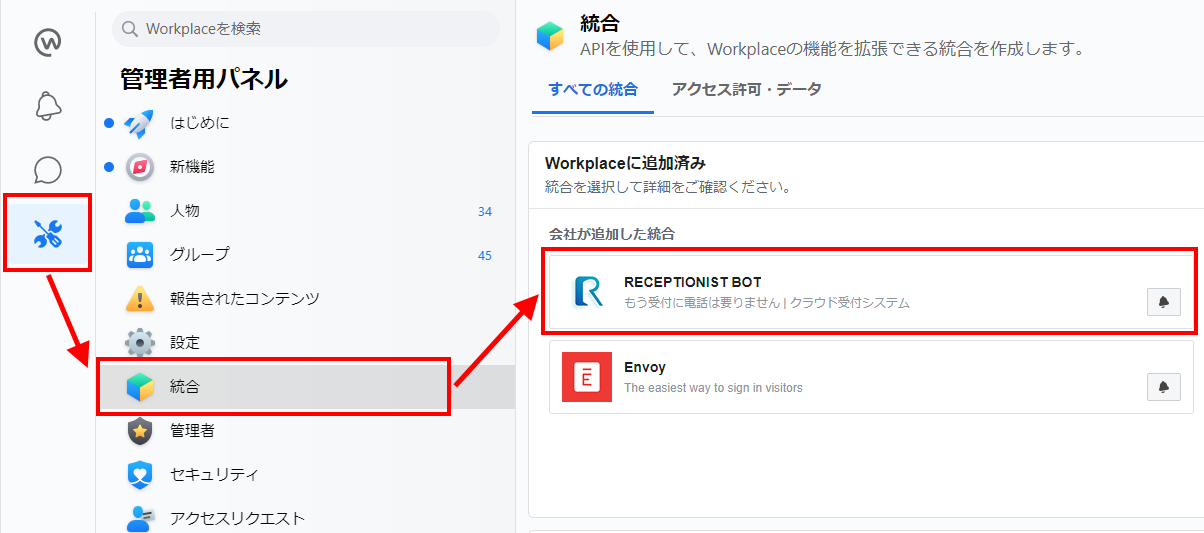This screenshot has width=1204, height=533.
Task: Click the compass icon for 新機能
Action: coord(140,167)
